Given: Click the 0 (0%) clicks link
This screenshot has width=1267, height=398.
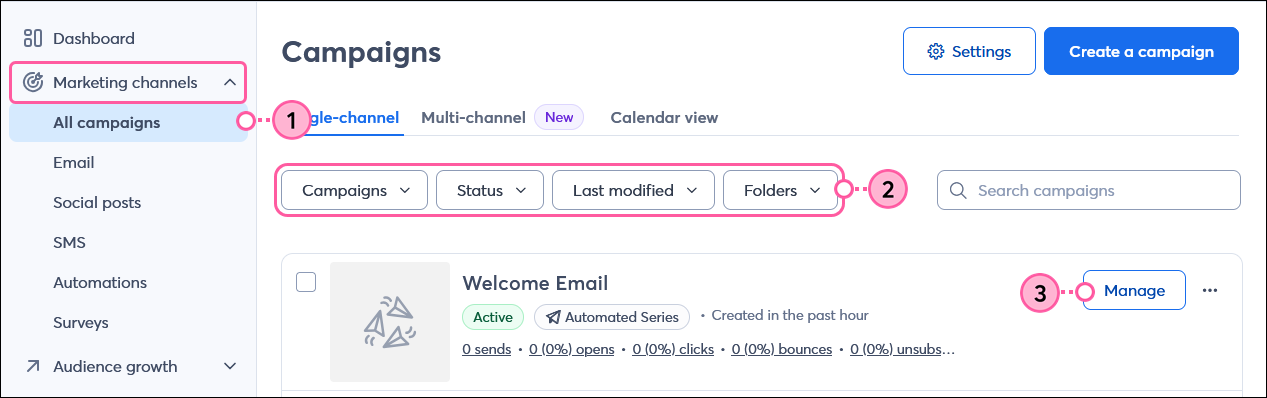Looking at the screenshot, I should 673,349.
